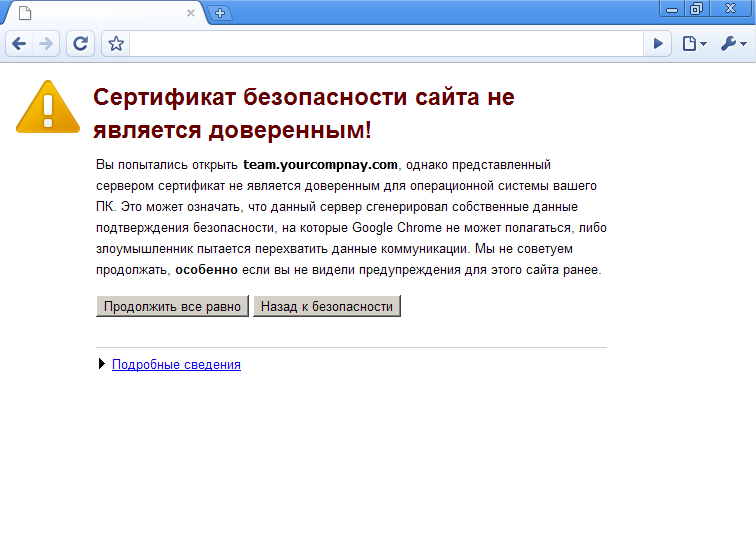756x546 pixels.
Task: Click heading 'Сертификат безопасности сайта не'
Action: point(304,97)
